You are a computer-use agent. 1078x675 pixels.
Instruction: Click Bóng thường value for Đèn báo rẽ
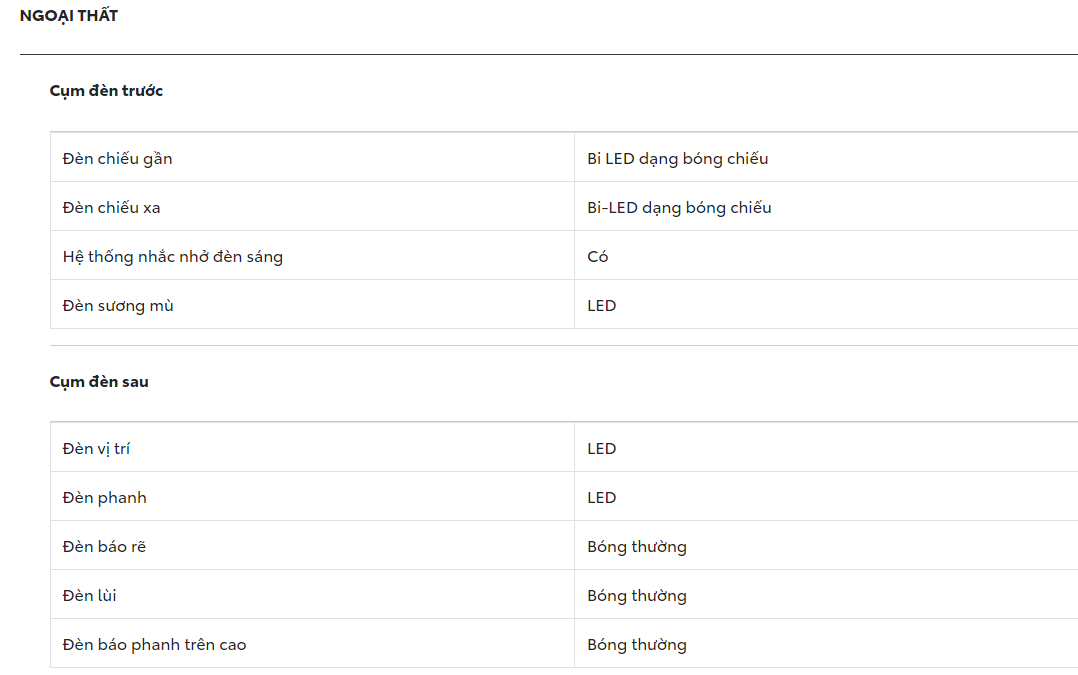(637, 547)
